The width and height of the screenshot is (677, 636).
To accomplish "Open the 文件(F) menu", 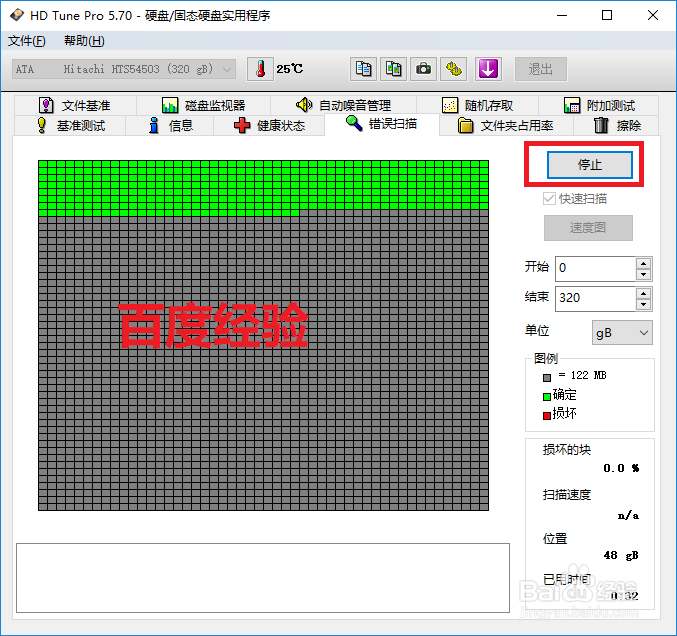I will coord(26,41).
